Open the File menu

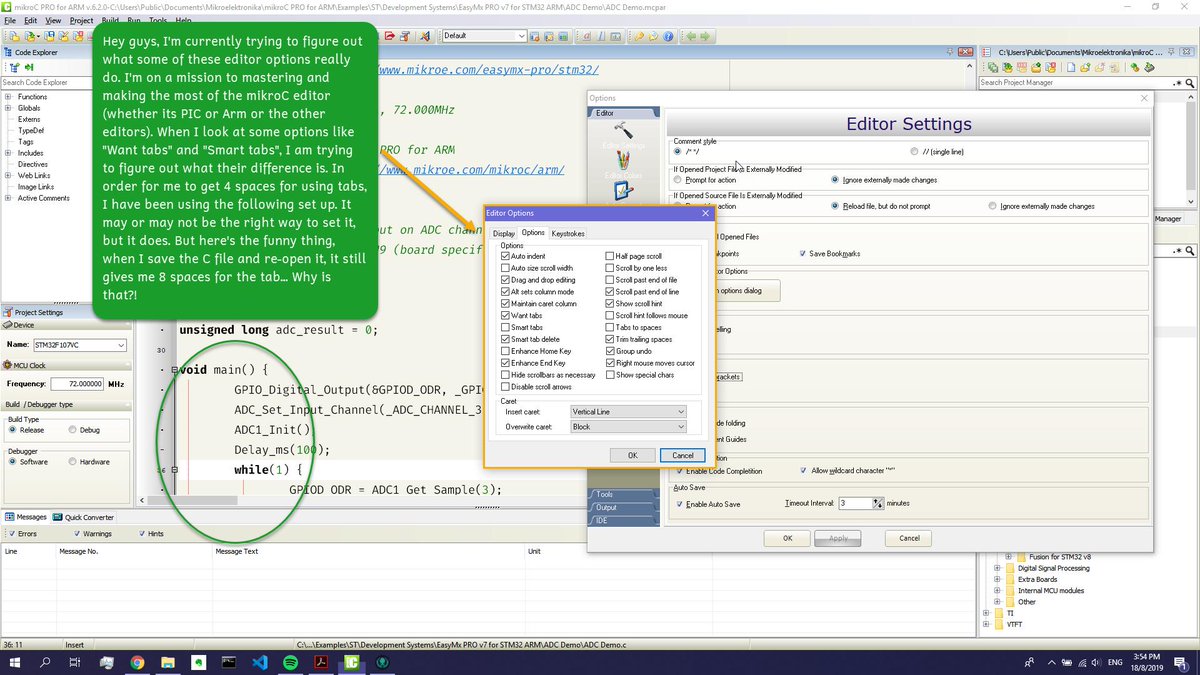(10, 20)
